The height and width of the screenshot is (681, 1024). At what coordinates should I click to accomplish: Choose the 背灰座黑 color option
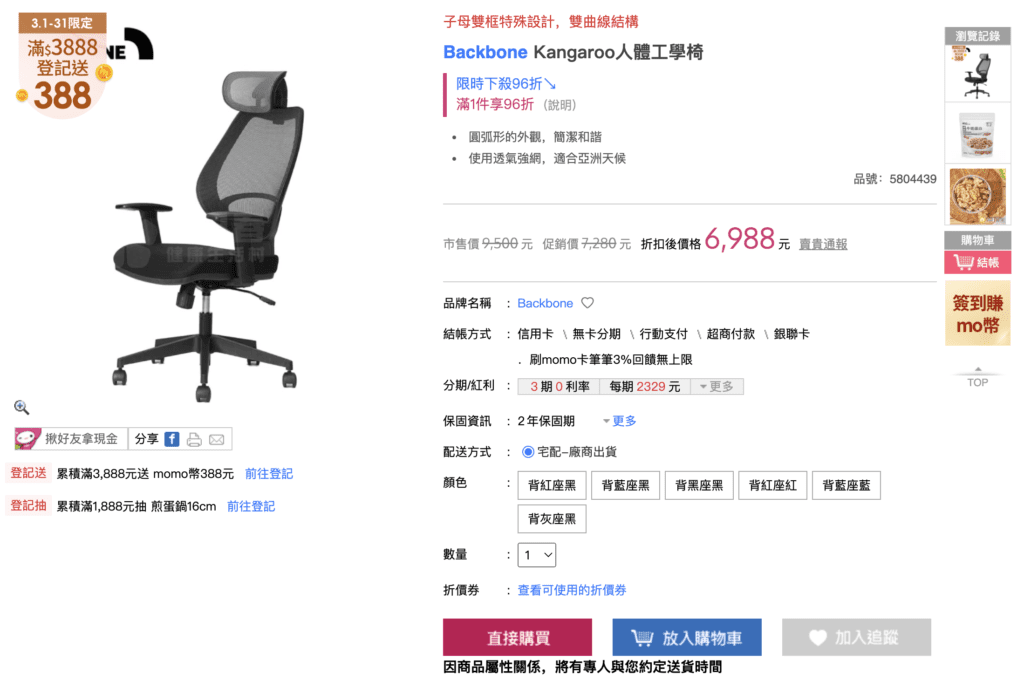click(x=552, y=519)
